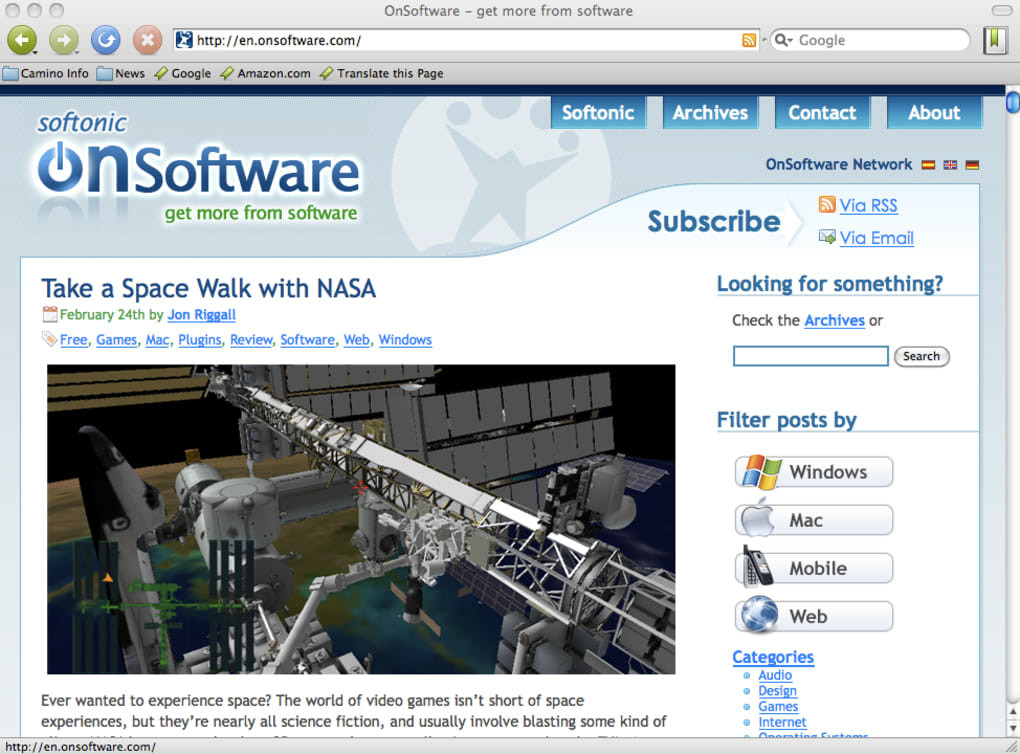Click the Review tag link
This screenshot has width=1020, height=754.
point(251,340)
